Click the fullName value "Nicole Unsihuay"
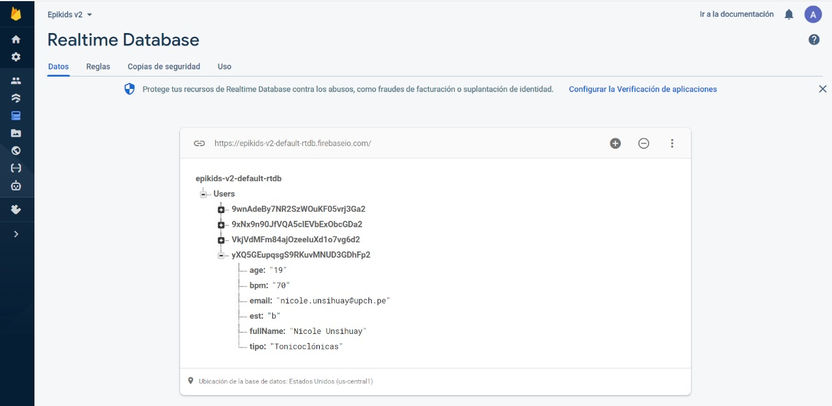Screen dimensions: 832x406 coord(328,331)
